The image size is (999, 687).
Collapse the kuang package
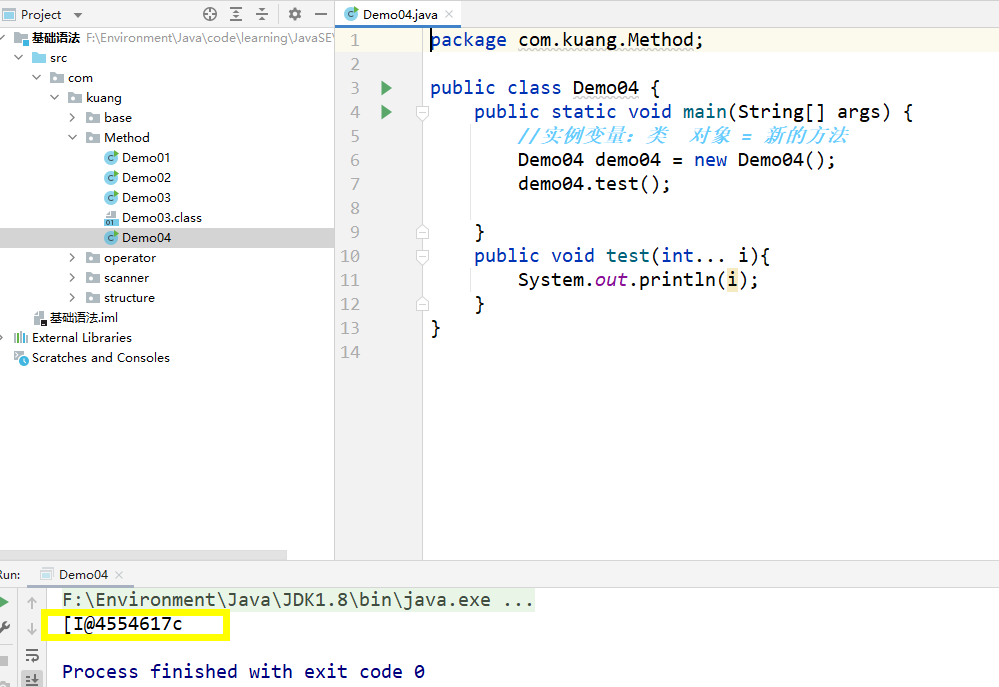[x=55, y=98]
